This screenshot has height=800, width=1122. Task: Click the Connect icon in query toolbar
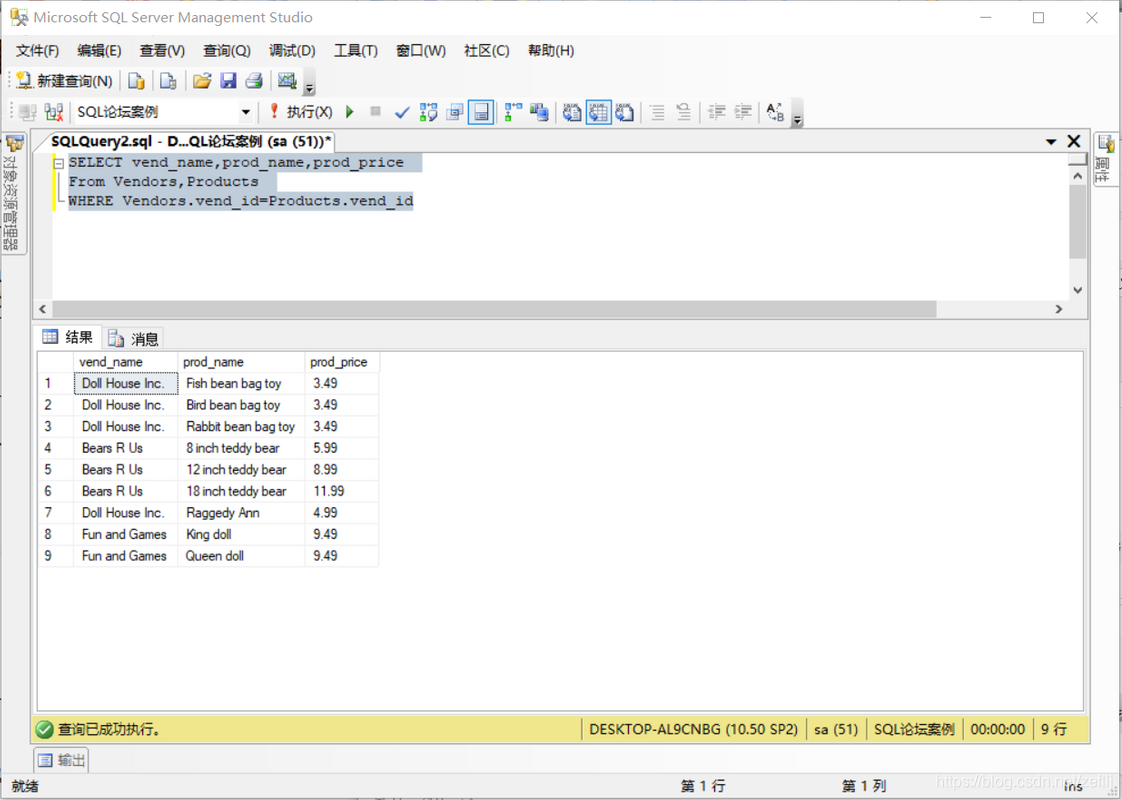(28, 112)
